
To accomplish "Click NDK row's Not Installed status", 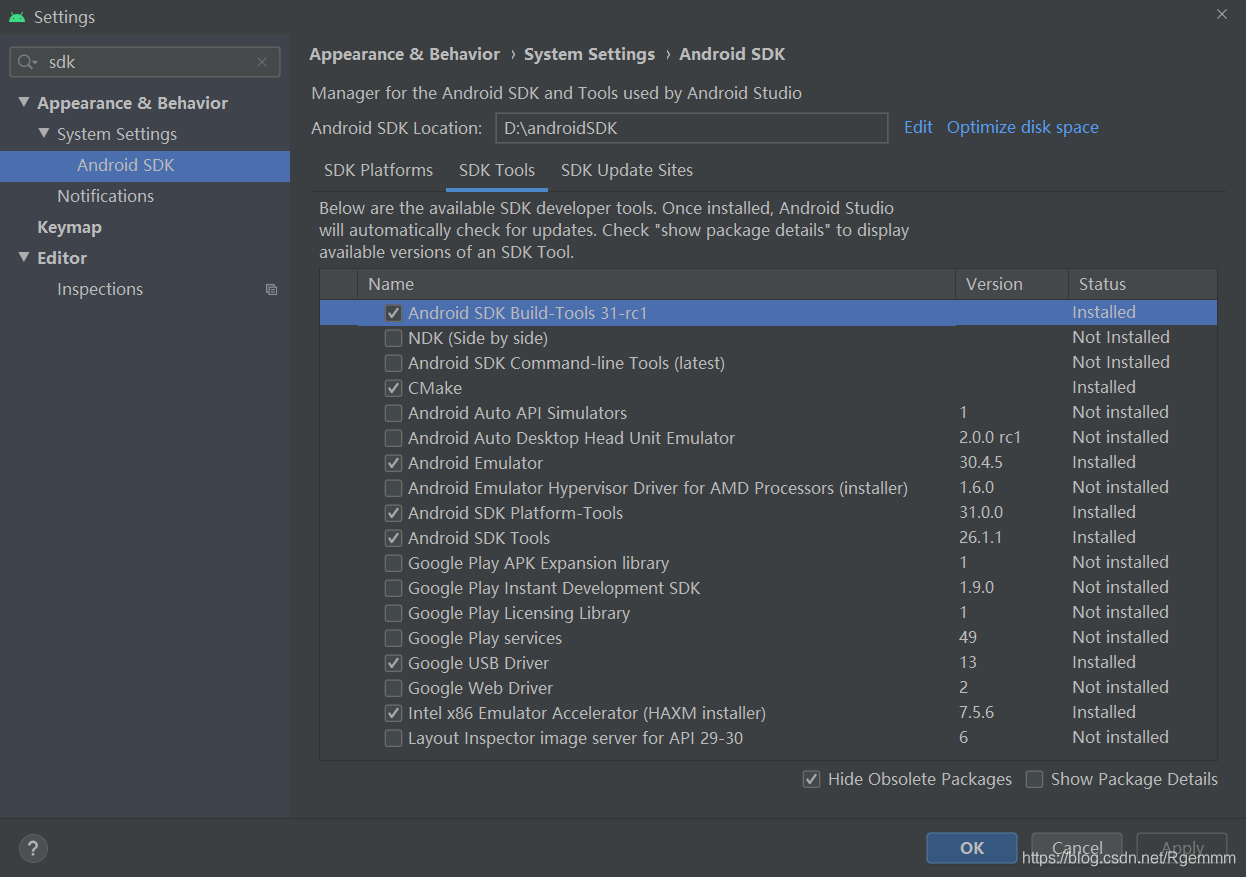I will [x=1121, y=338].
